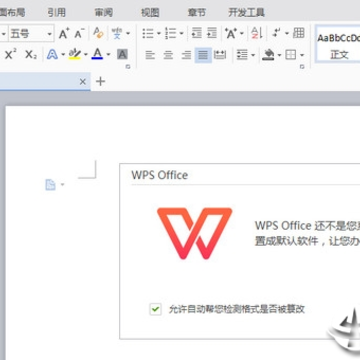Viewport: 360px width, 360px height.
Task: Toggle justify alignment
Action: click(x=203, y=55)
